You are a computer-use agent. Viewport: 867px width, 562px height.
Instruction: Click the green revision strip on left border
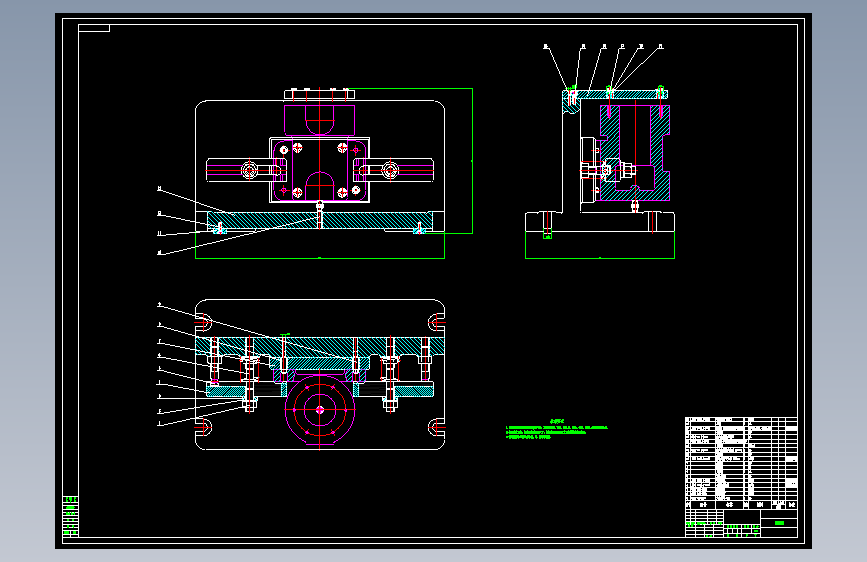tap(70, 516)
